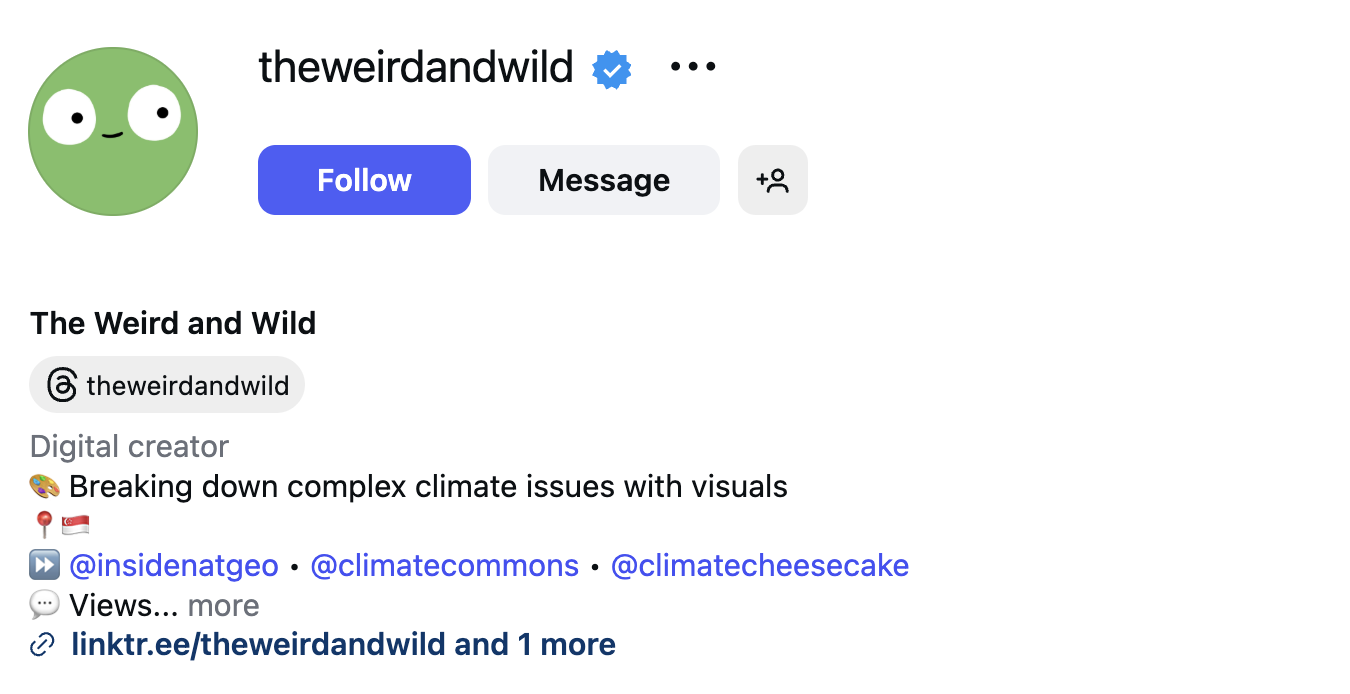
Task: Open the @climatecommons mention link
Action: click(444, 565)
